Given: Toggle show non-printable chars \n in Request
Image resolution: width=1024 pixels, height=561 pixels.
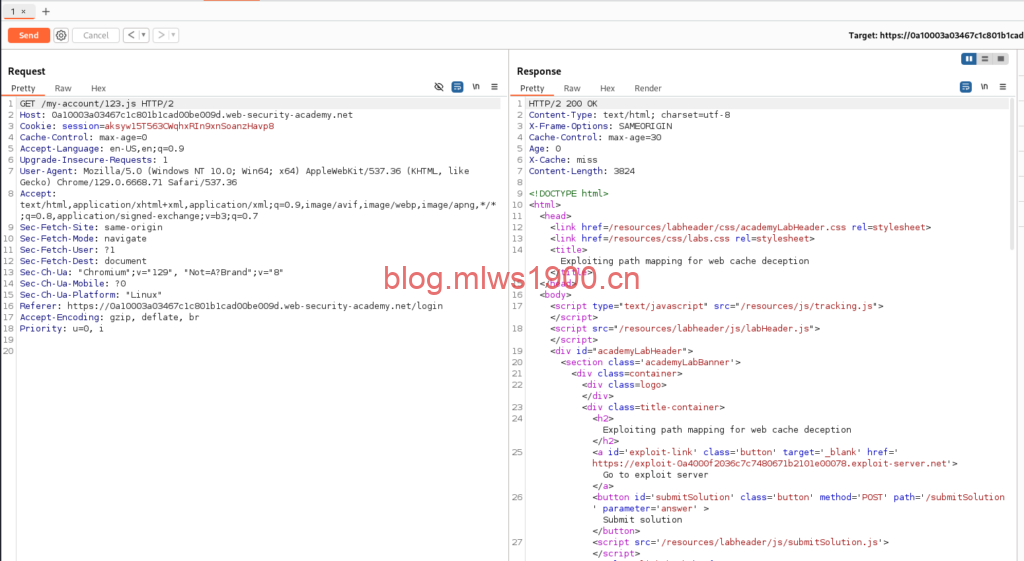Looking at the screenshot, I should [x=476, y=87].
